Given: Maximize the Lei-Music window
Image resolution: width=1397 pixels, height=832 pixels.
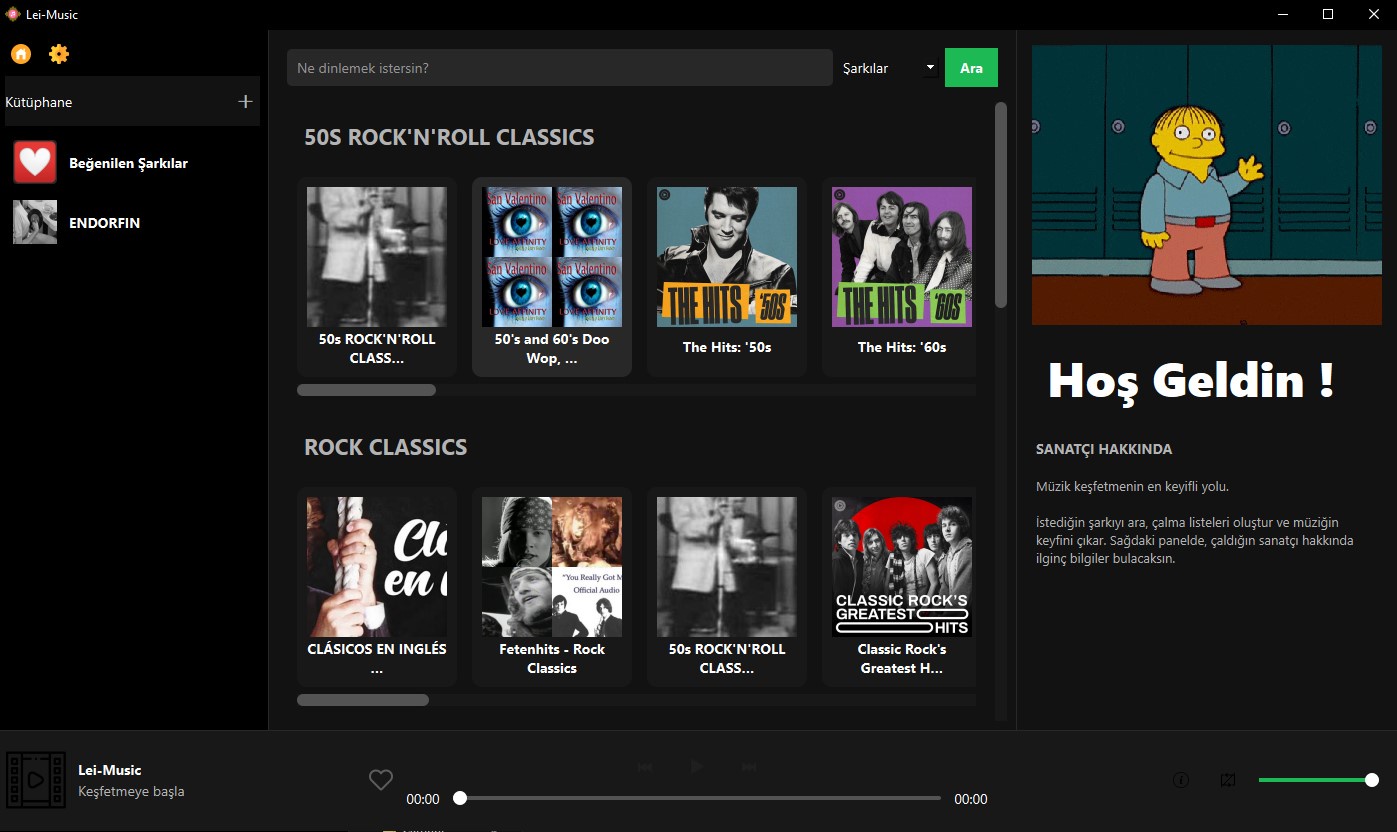Looking at the screenshot, I should click(1328, 14).
